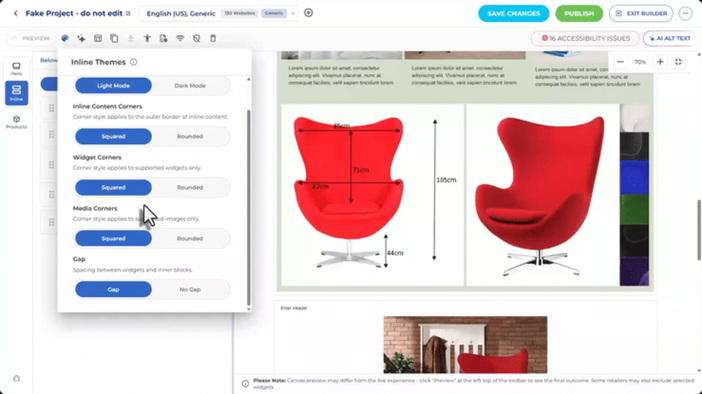Click the 70% zoom level value
The height and width of the screenshot is (394, 702).
[640, 62]
